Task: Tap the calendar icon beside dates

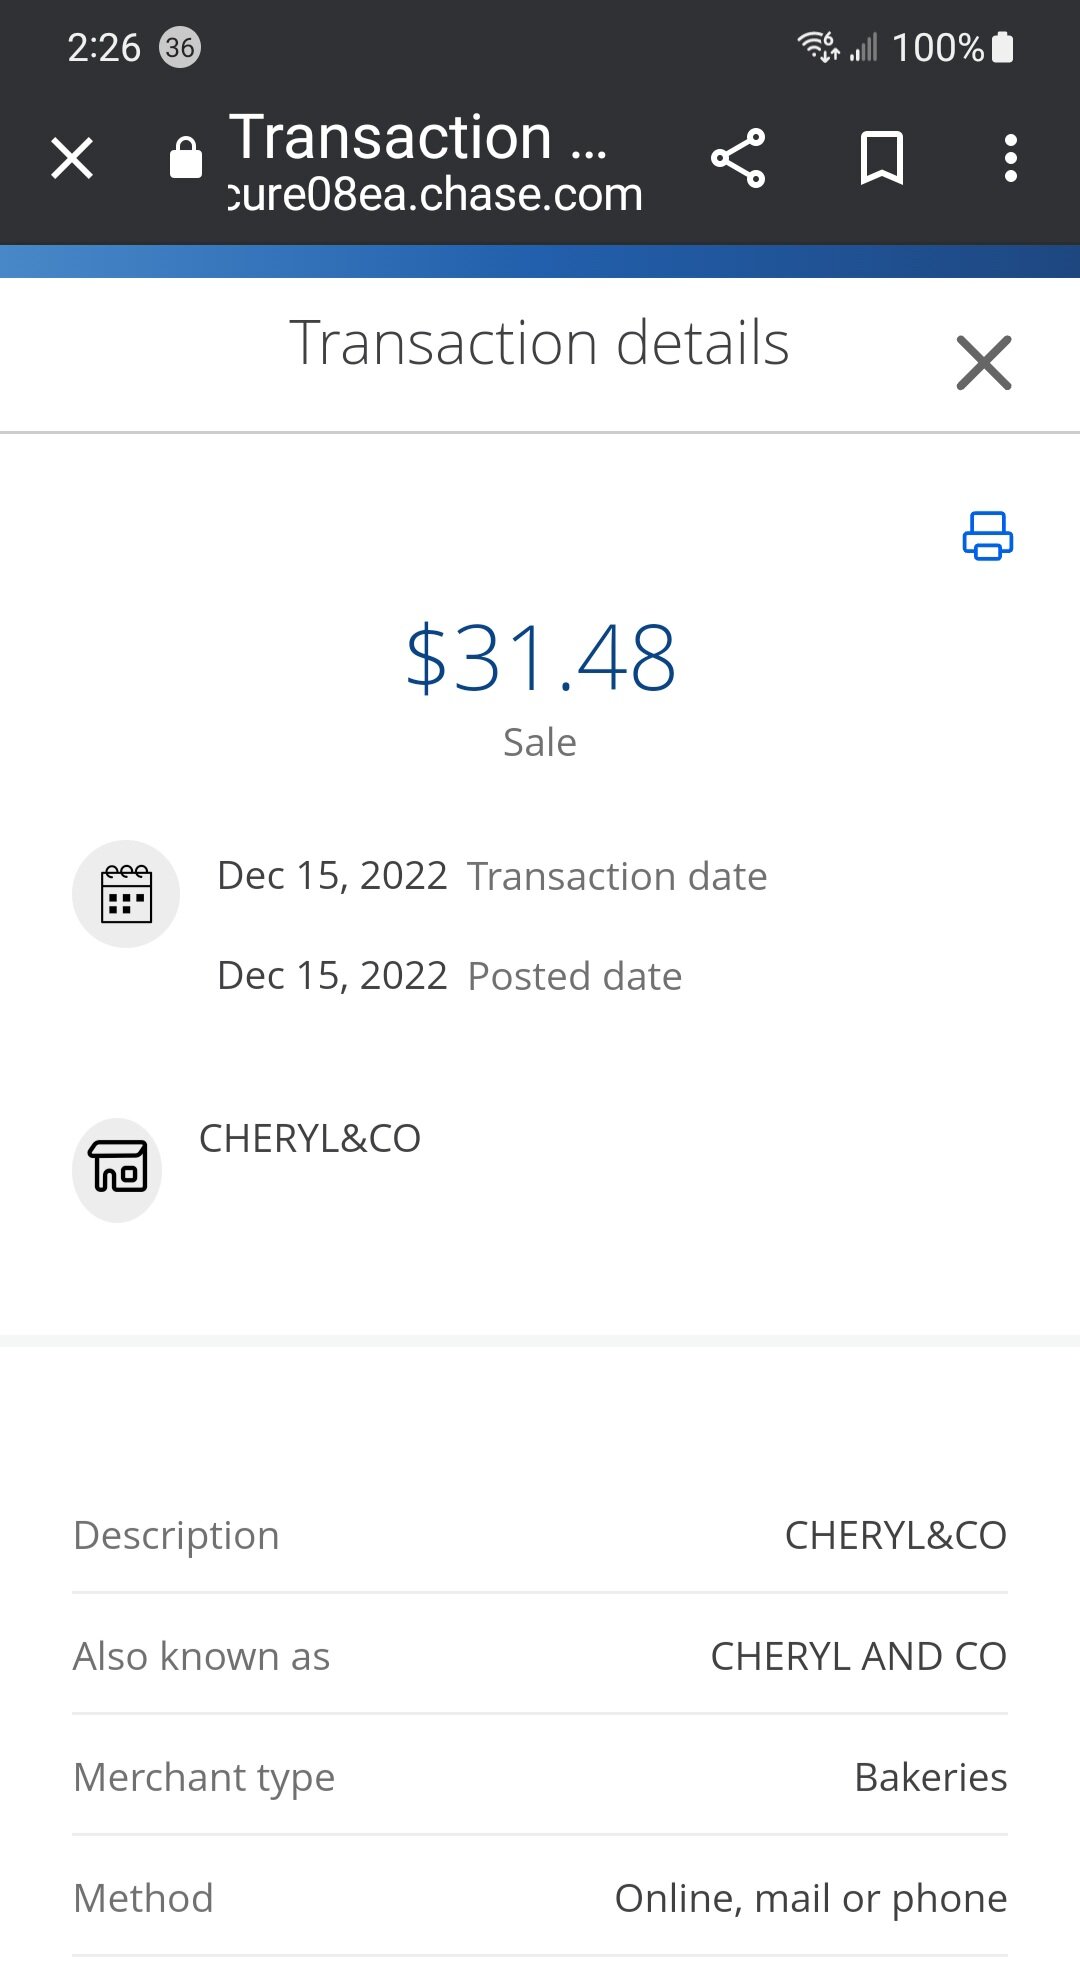Action: coord(126,894)
